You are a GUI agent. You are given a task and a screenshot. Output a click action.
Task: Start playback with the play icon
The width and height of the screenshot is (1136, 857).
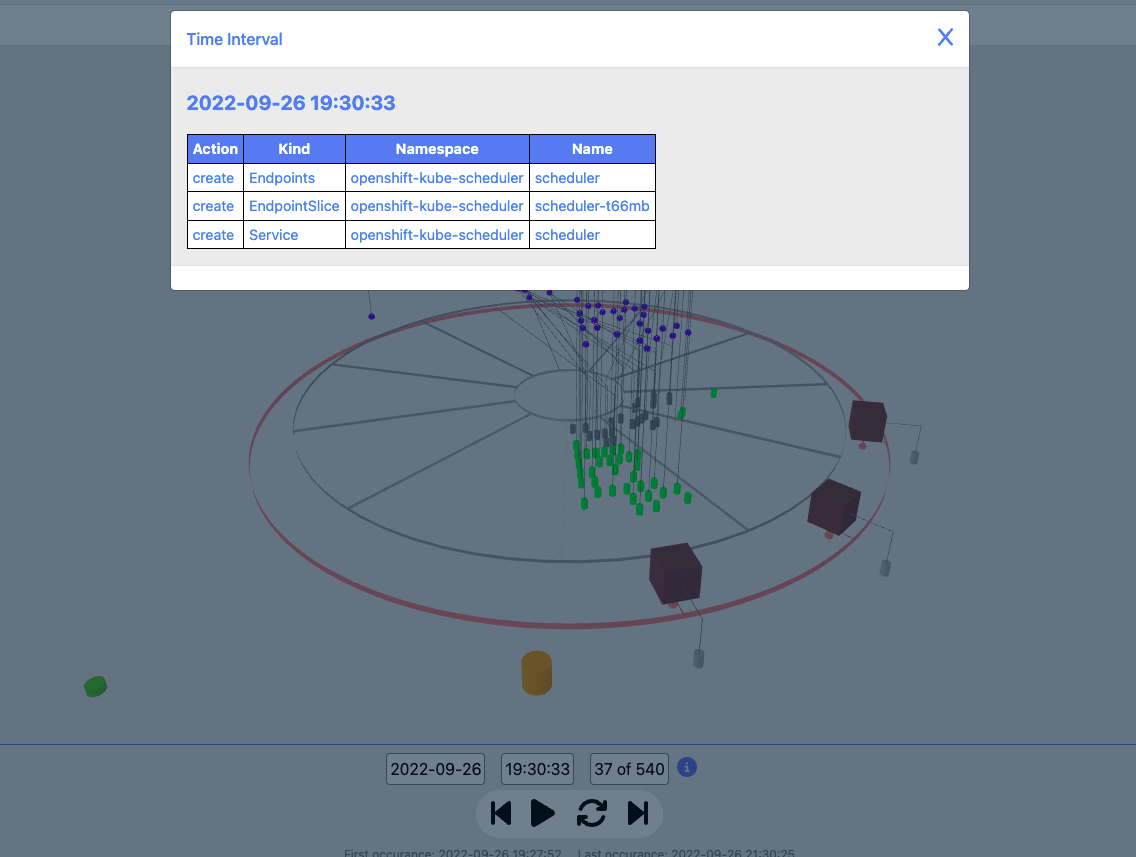click(543, 813)
